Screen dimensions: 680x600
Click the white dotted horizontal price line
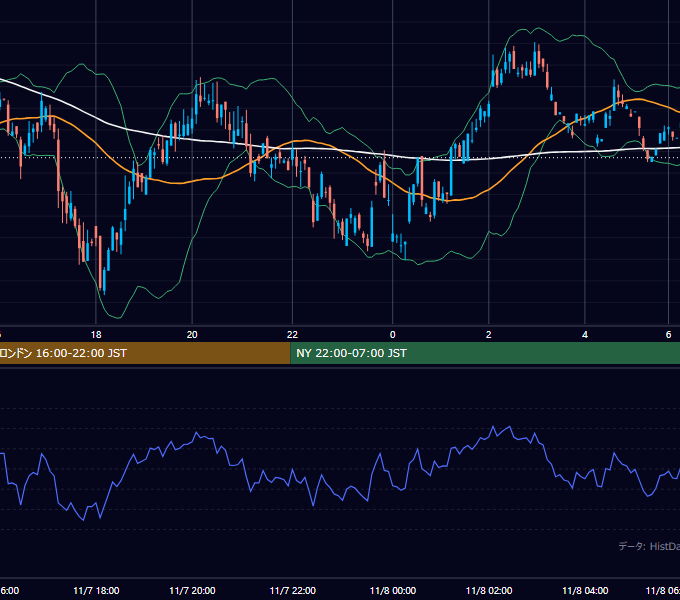pyautogui.click(x=340, y=157)
